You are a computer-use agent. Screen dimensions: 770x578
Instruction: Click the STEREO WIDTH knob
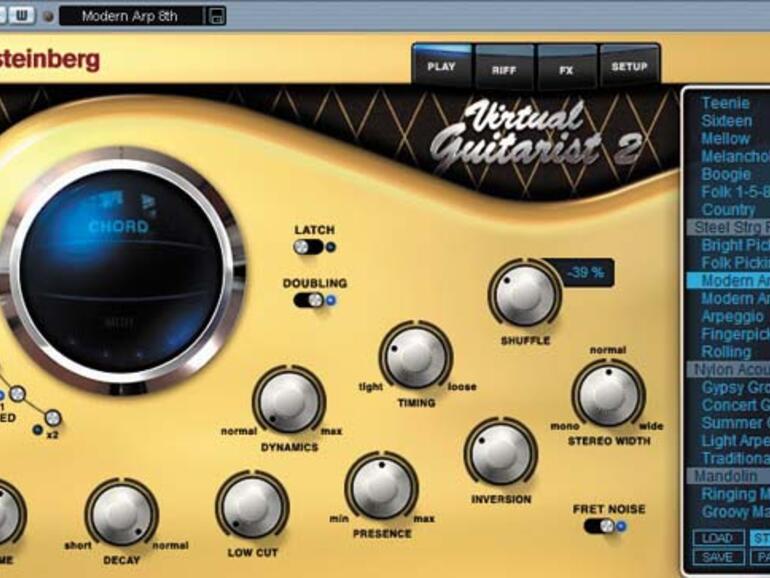608,395
